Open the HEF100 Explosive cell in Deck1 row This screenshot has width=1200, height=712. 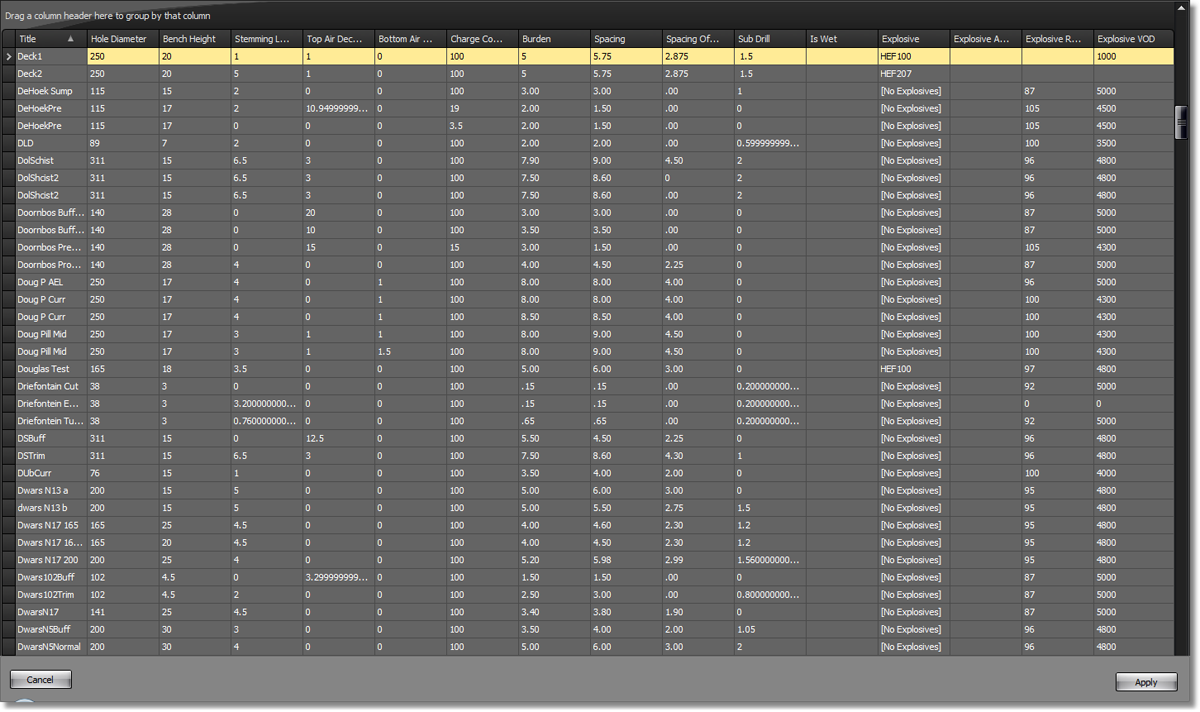click(x=913, y=57)
